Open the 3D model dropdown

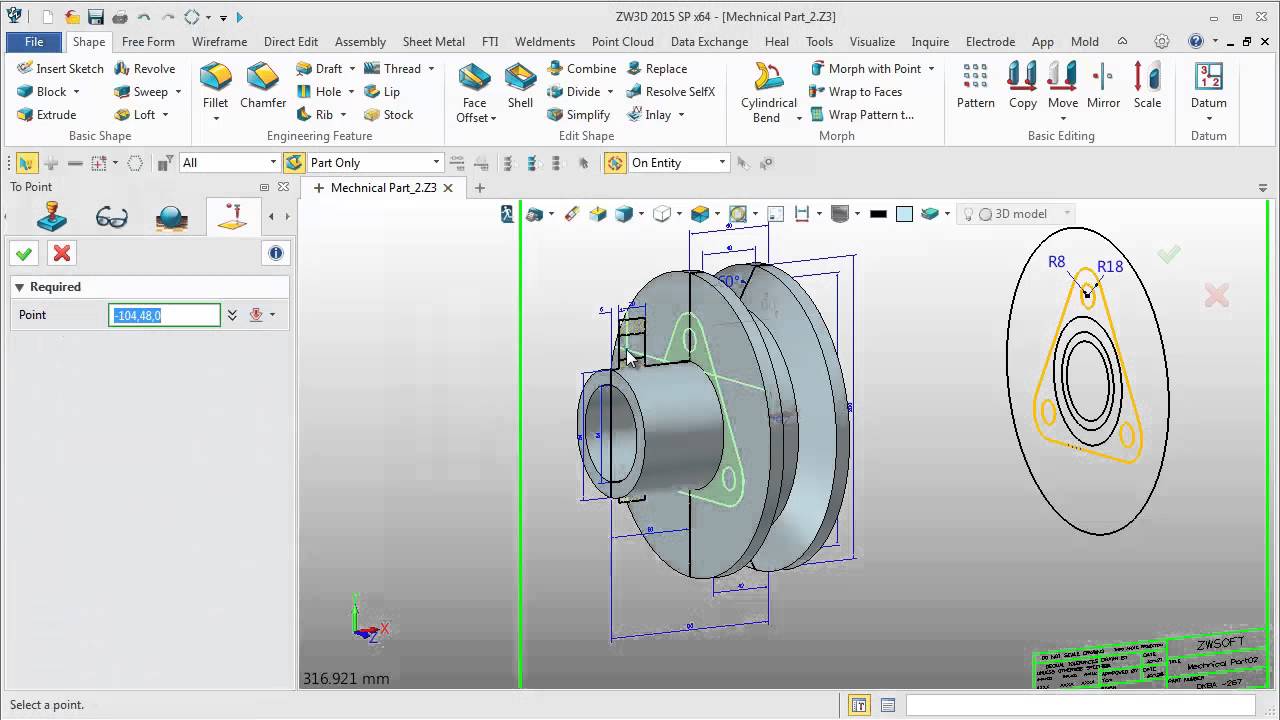[x=1067, y=213]
